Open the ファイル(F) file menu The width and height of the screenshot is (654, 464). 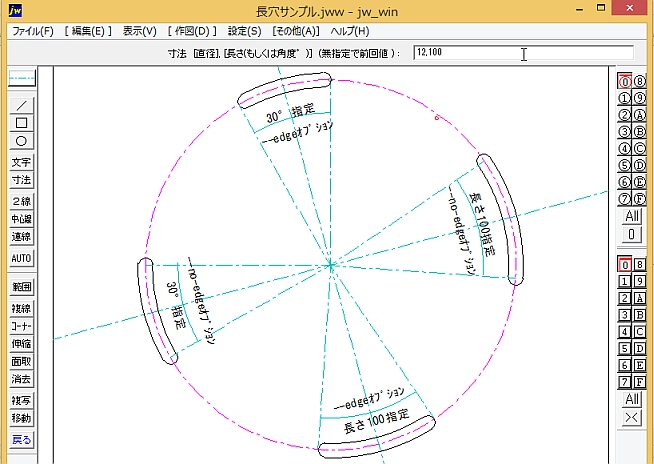(x=33, y=32)
